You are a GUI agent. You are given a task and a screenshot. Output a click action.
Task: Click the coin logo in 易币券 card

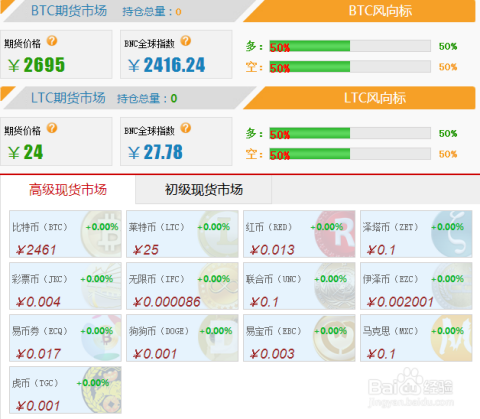(x=101, y=338)
